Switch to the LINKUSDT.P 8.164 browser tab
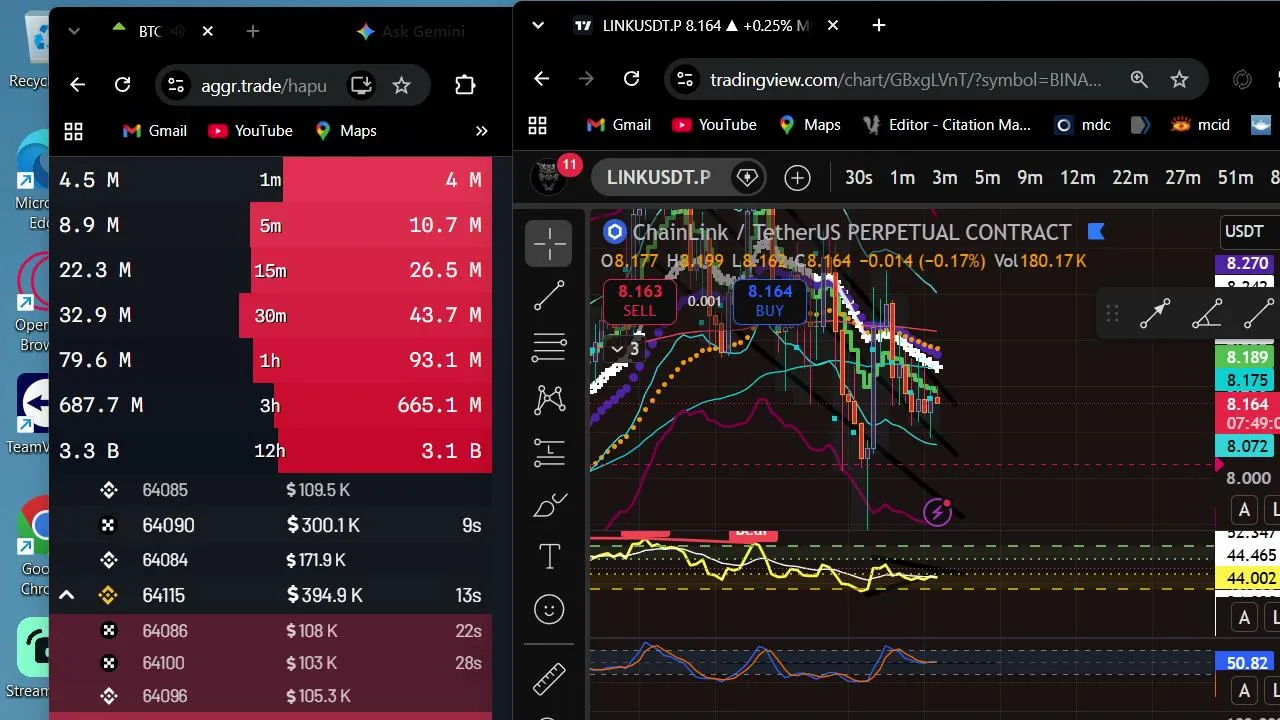The height and width of the screenshot is (720, 1280). pyautogui.click(x=705, y=26)
